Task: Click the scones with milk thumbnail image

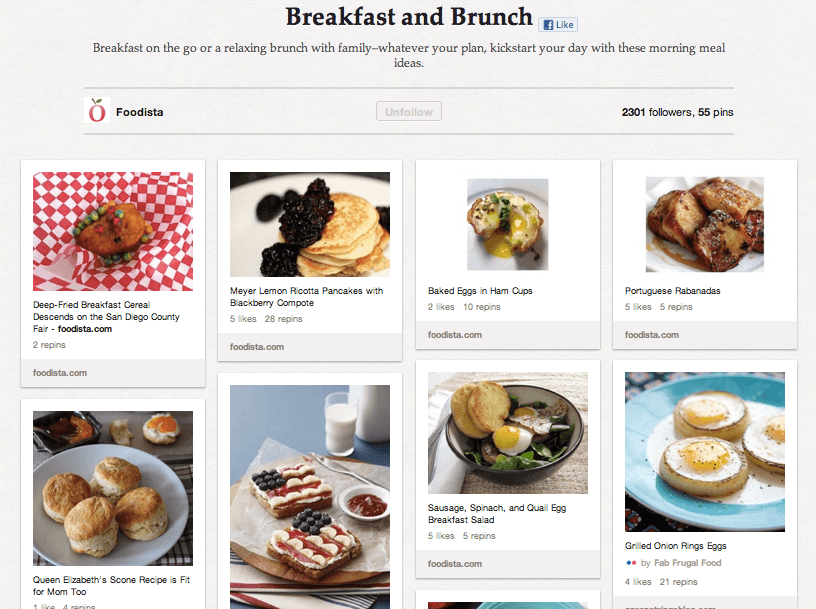Action: [112, 487]
